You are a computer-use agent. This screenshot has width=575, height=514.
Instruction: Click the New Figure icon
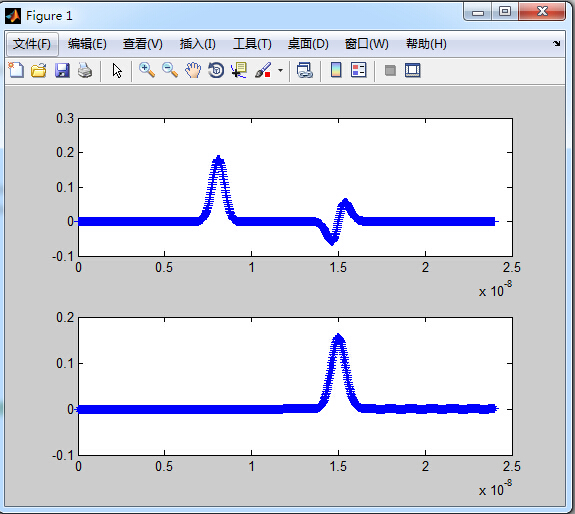coord(16,70)
